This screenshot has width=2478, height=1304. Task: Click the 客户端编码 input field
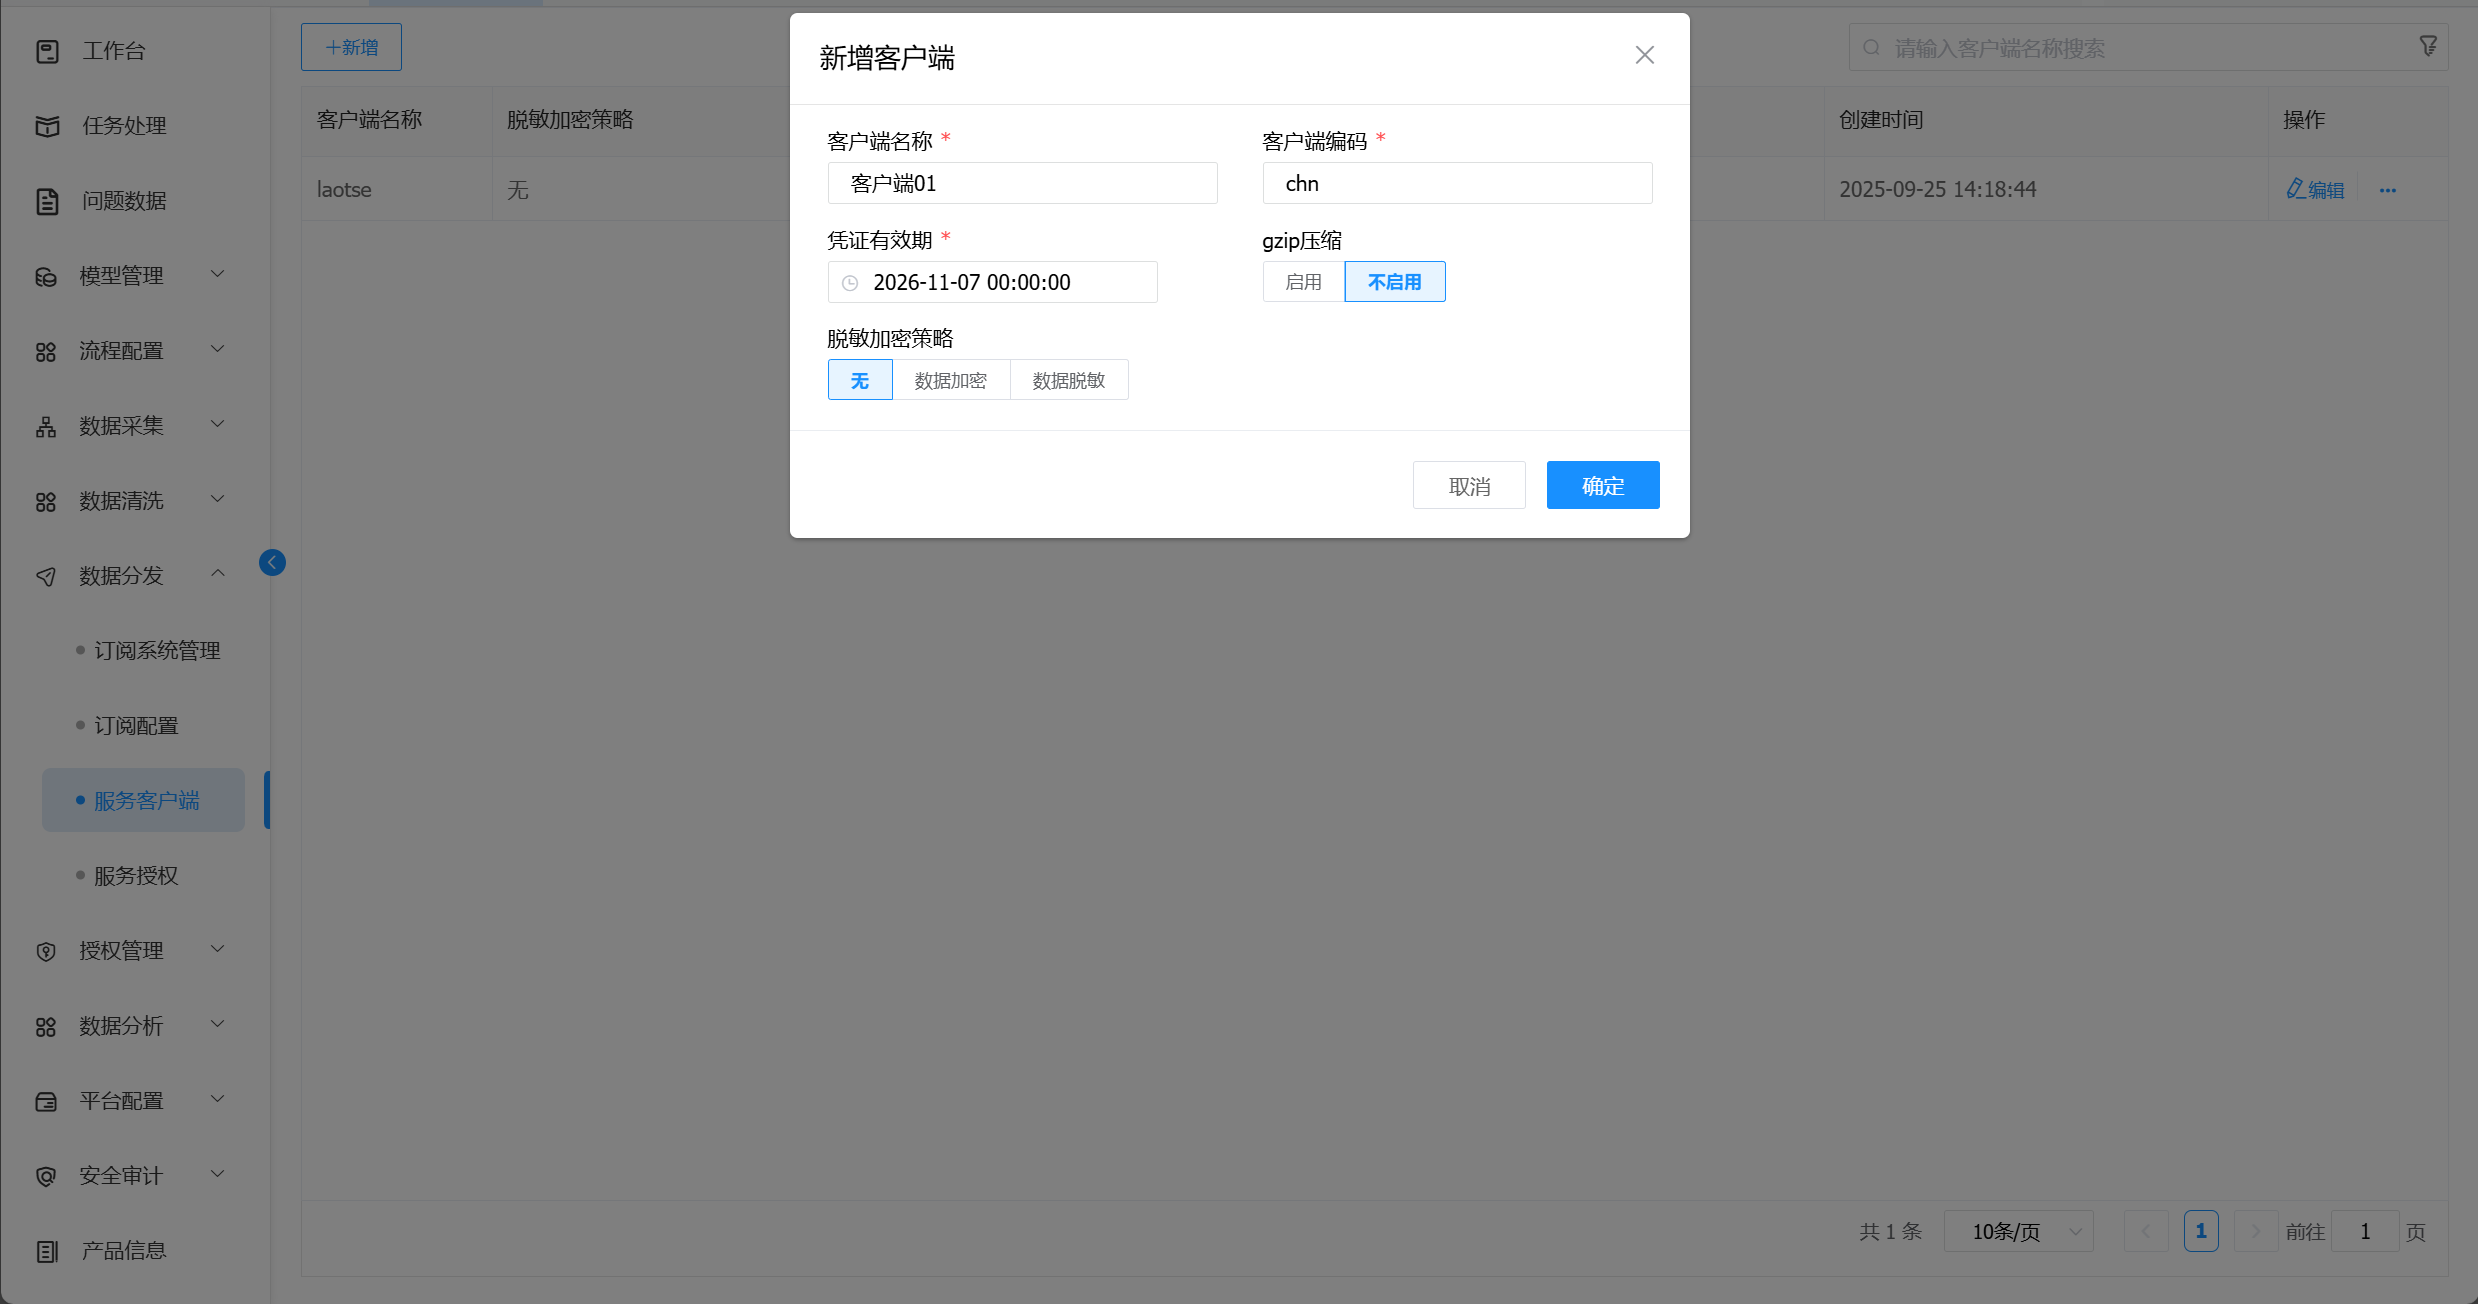(x=1456, y=184)
